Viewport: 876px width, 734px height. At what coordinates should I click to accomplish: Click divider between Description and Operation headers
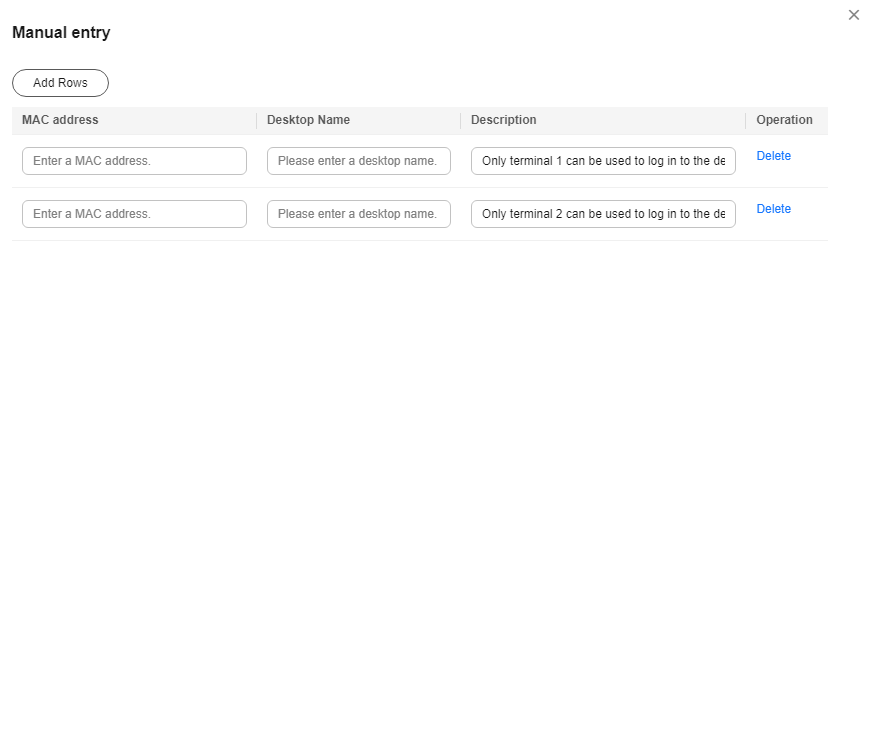tap(745, 121)
